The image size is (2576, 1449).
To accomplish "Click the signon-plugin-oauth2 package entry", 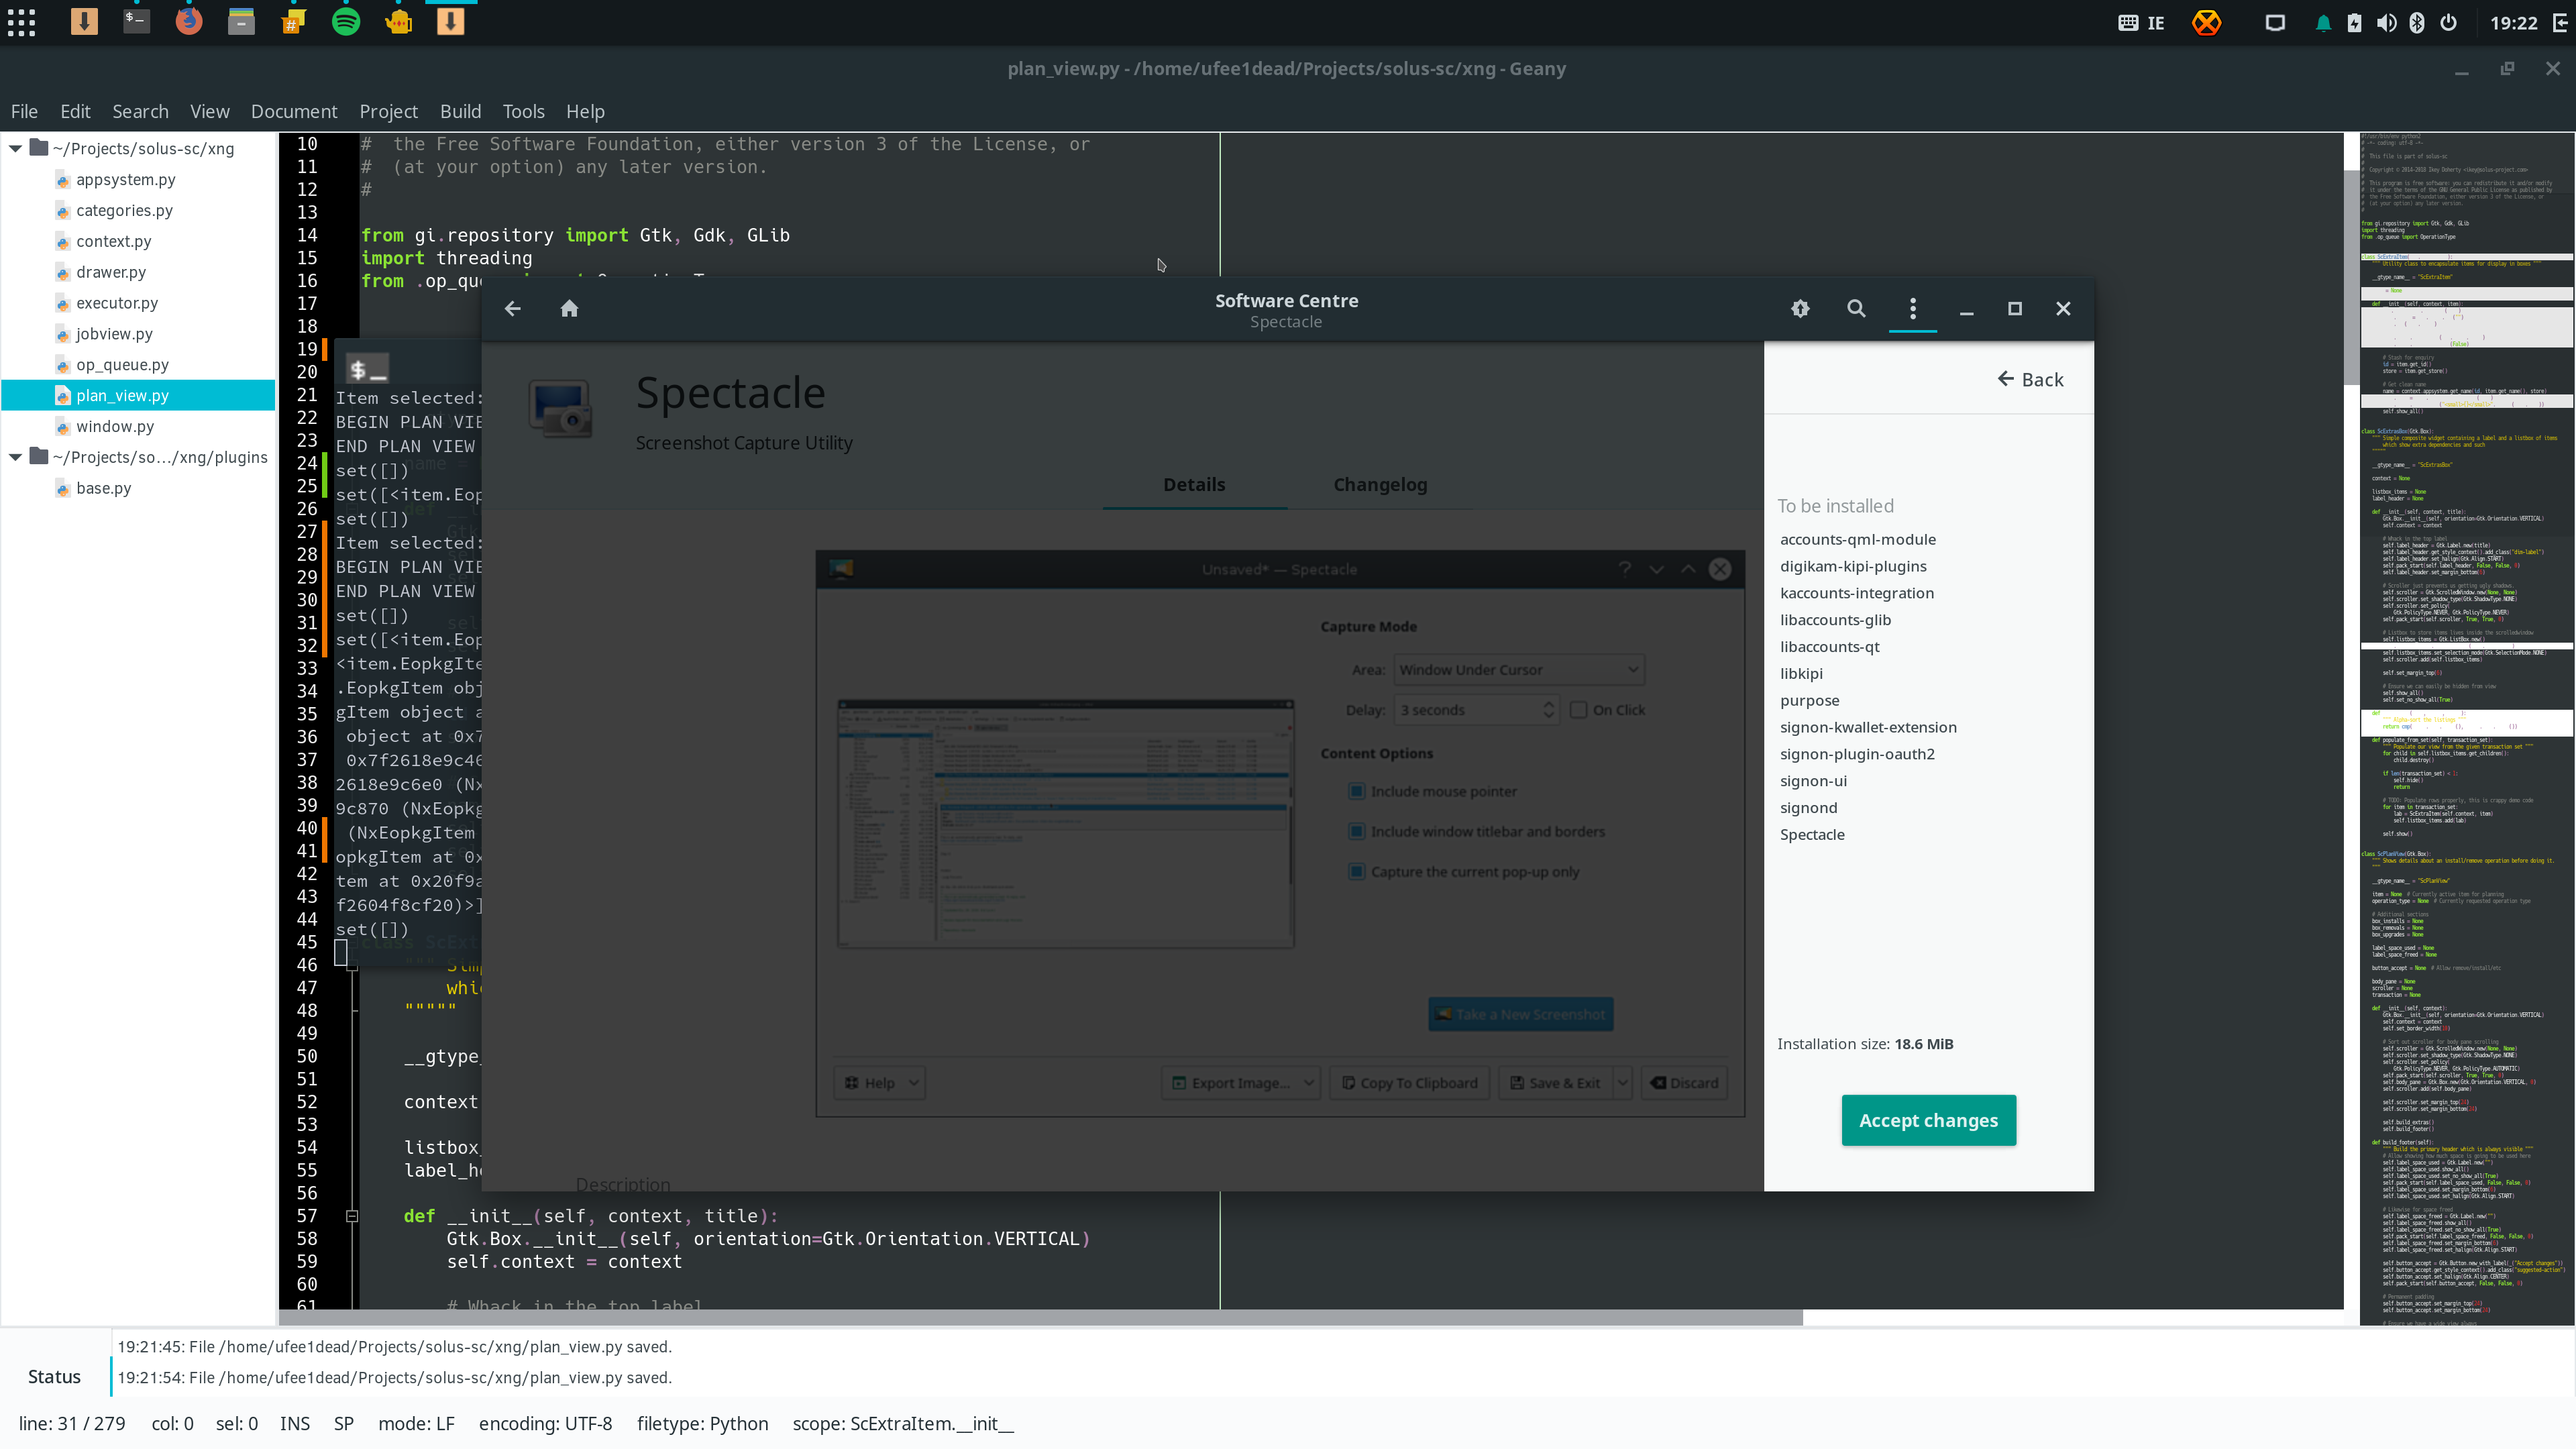I will point(1857,754).
